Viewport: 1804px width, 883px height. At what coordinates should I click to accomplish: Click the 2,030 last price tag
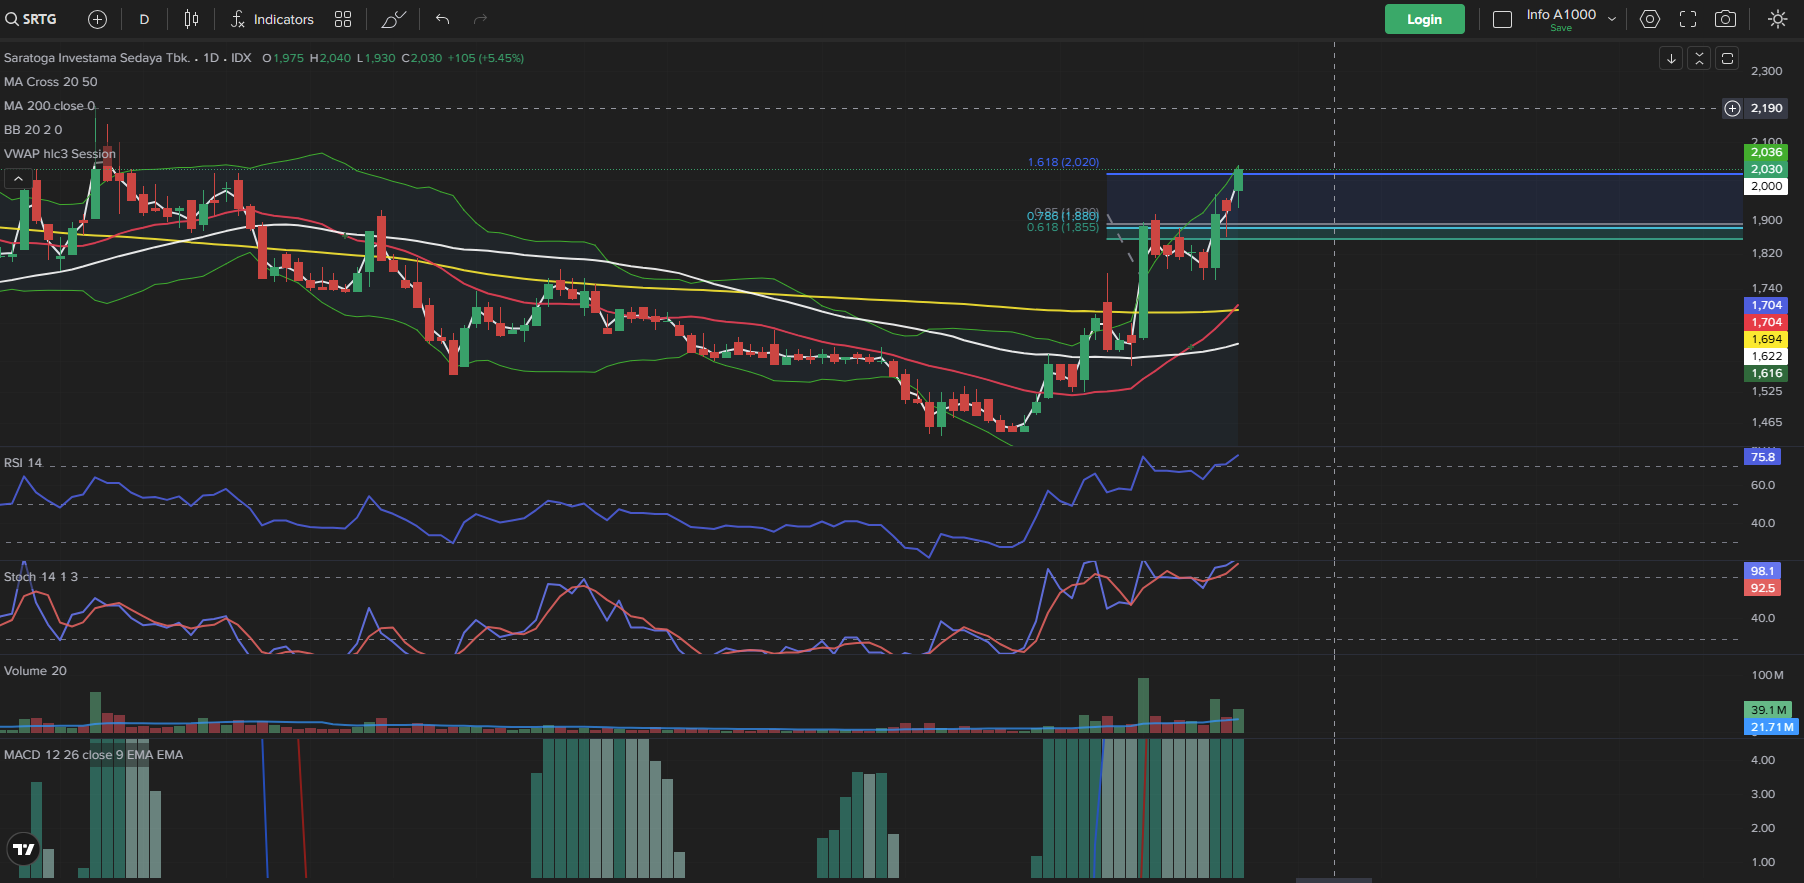pyautogui.click(x=1766, y=169)
